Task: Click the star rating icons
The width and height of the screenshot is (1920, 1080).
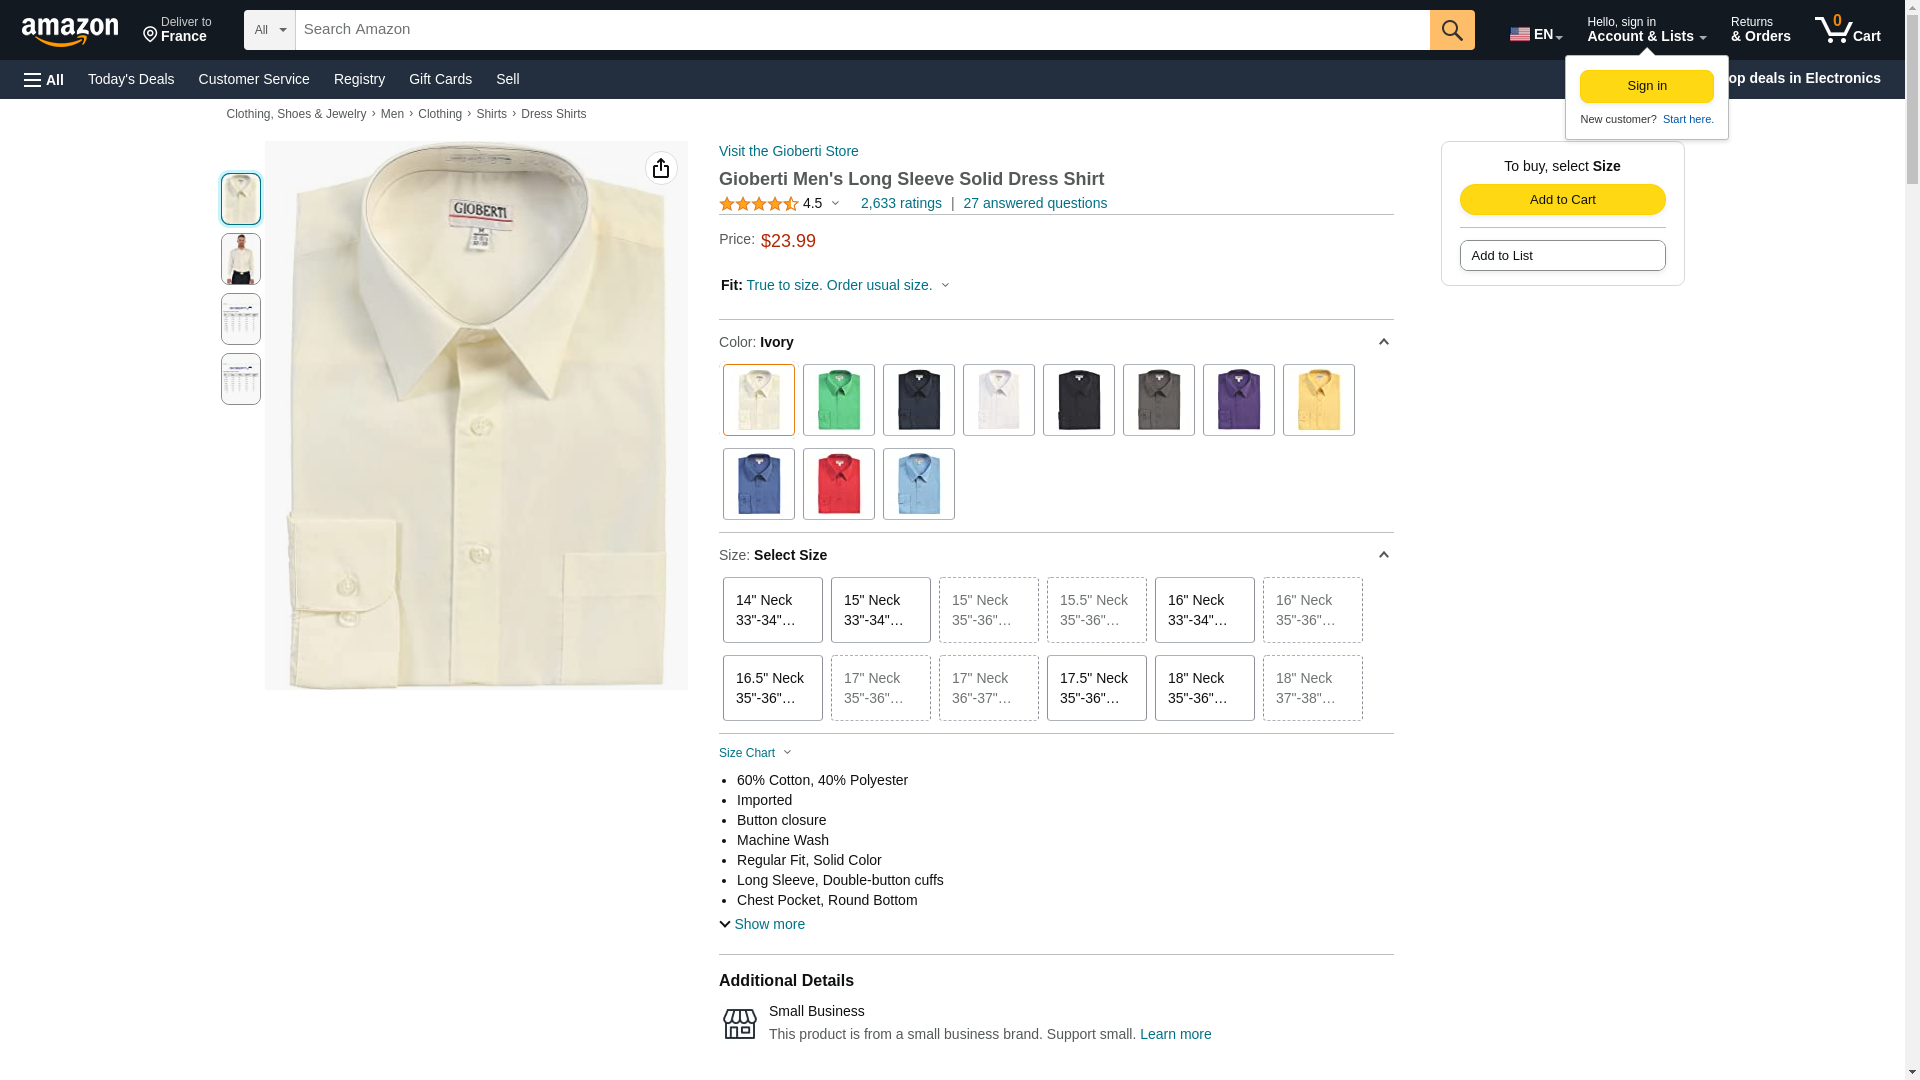Action: click(759, 204)
